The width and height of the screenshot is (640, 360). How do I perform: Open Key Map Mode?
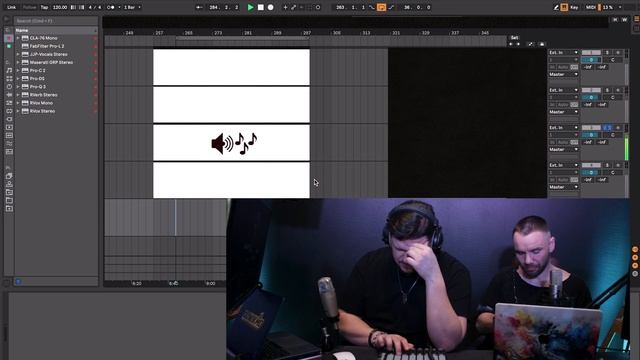(574, 7)
